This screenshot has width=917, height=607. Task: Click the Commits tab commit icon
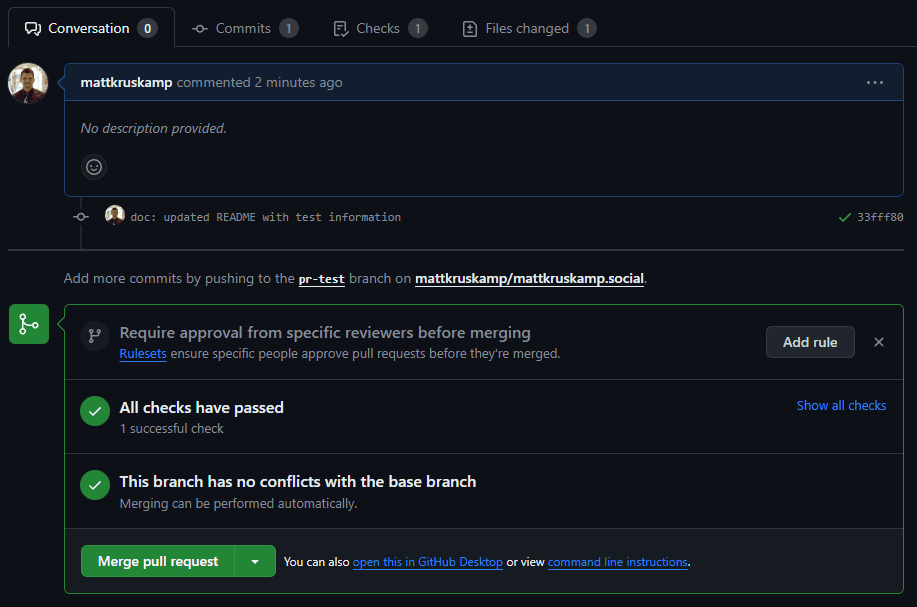(x=199, y=29)
